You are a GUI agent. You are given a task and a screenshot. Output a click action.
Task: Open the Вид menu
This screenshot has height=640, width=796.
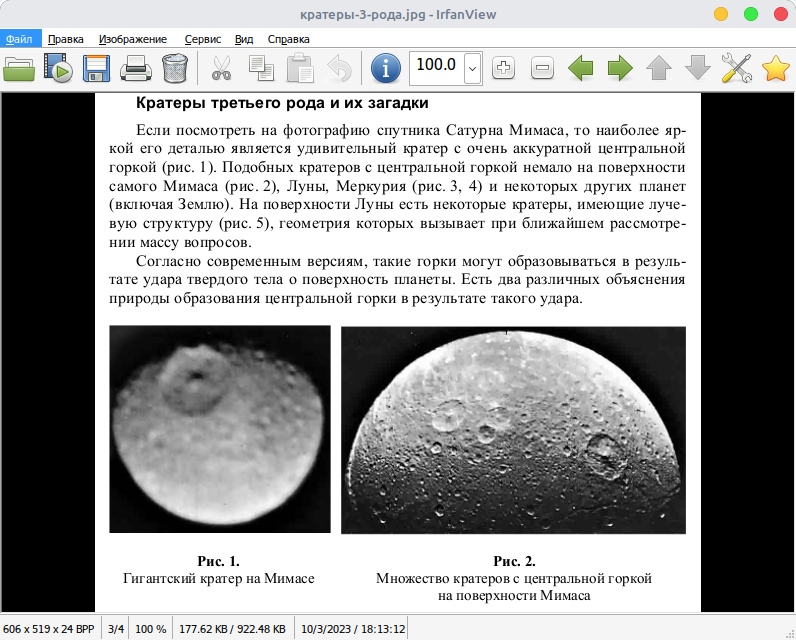pos(244,39)
